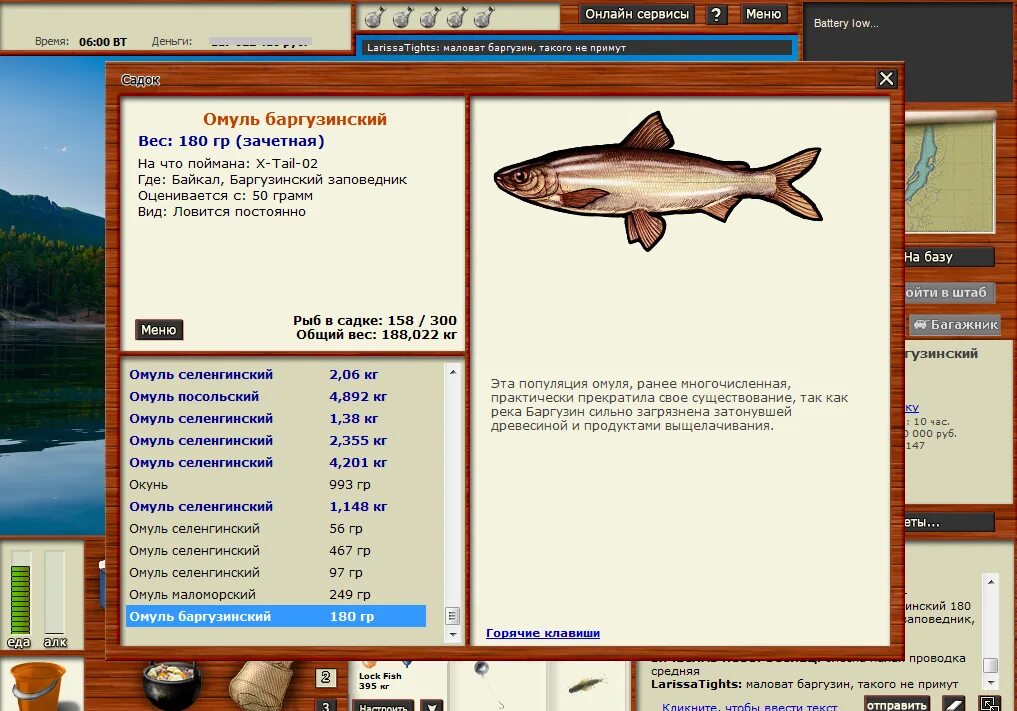
Task: Click the fish list scroll up arrow
Action: pos(453,372)
